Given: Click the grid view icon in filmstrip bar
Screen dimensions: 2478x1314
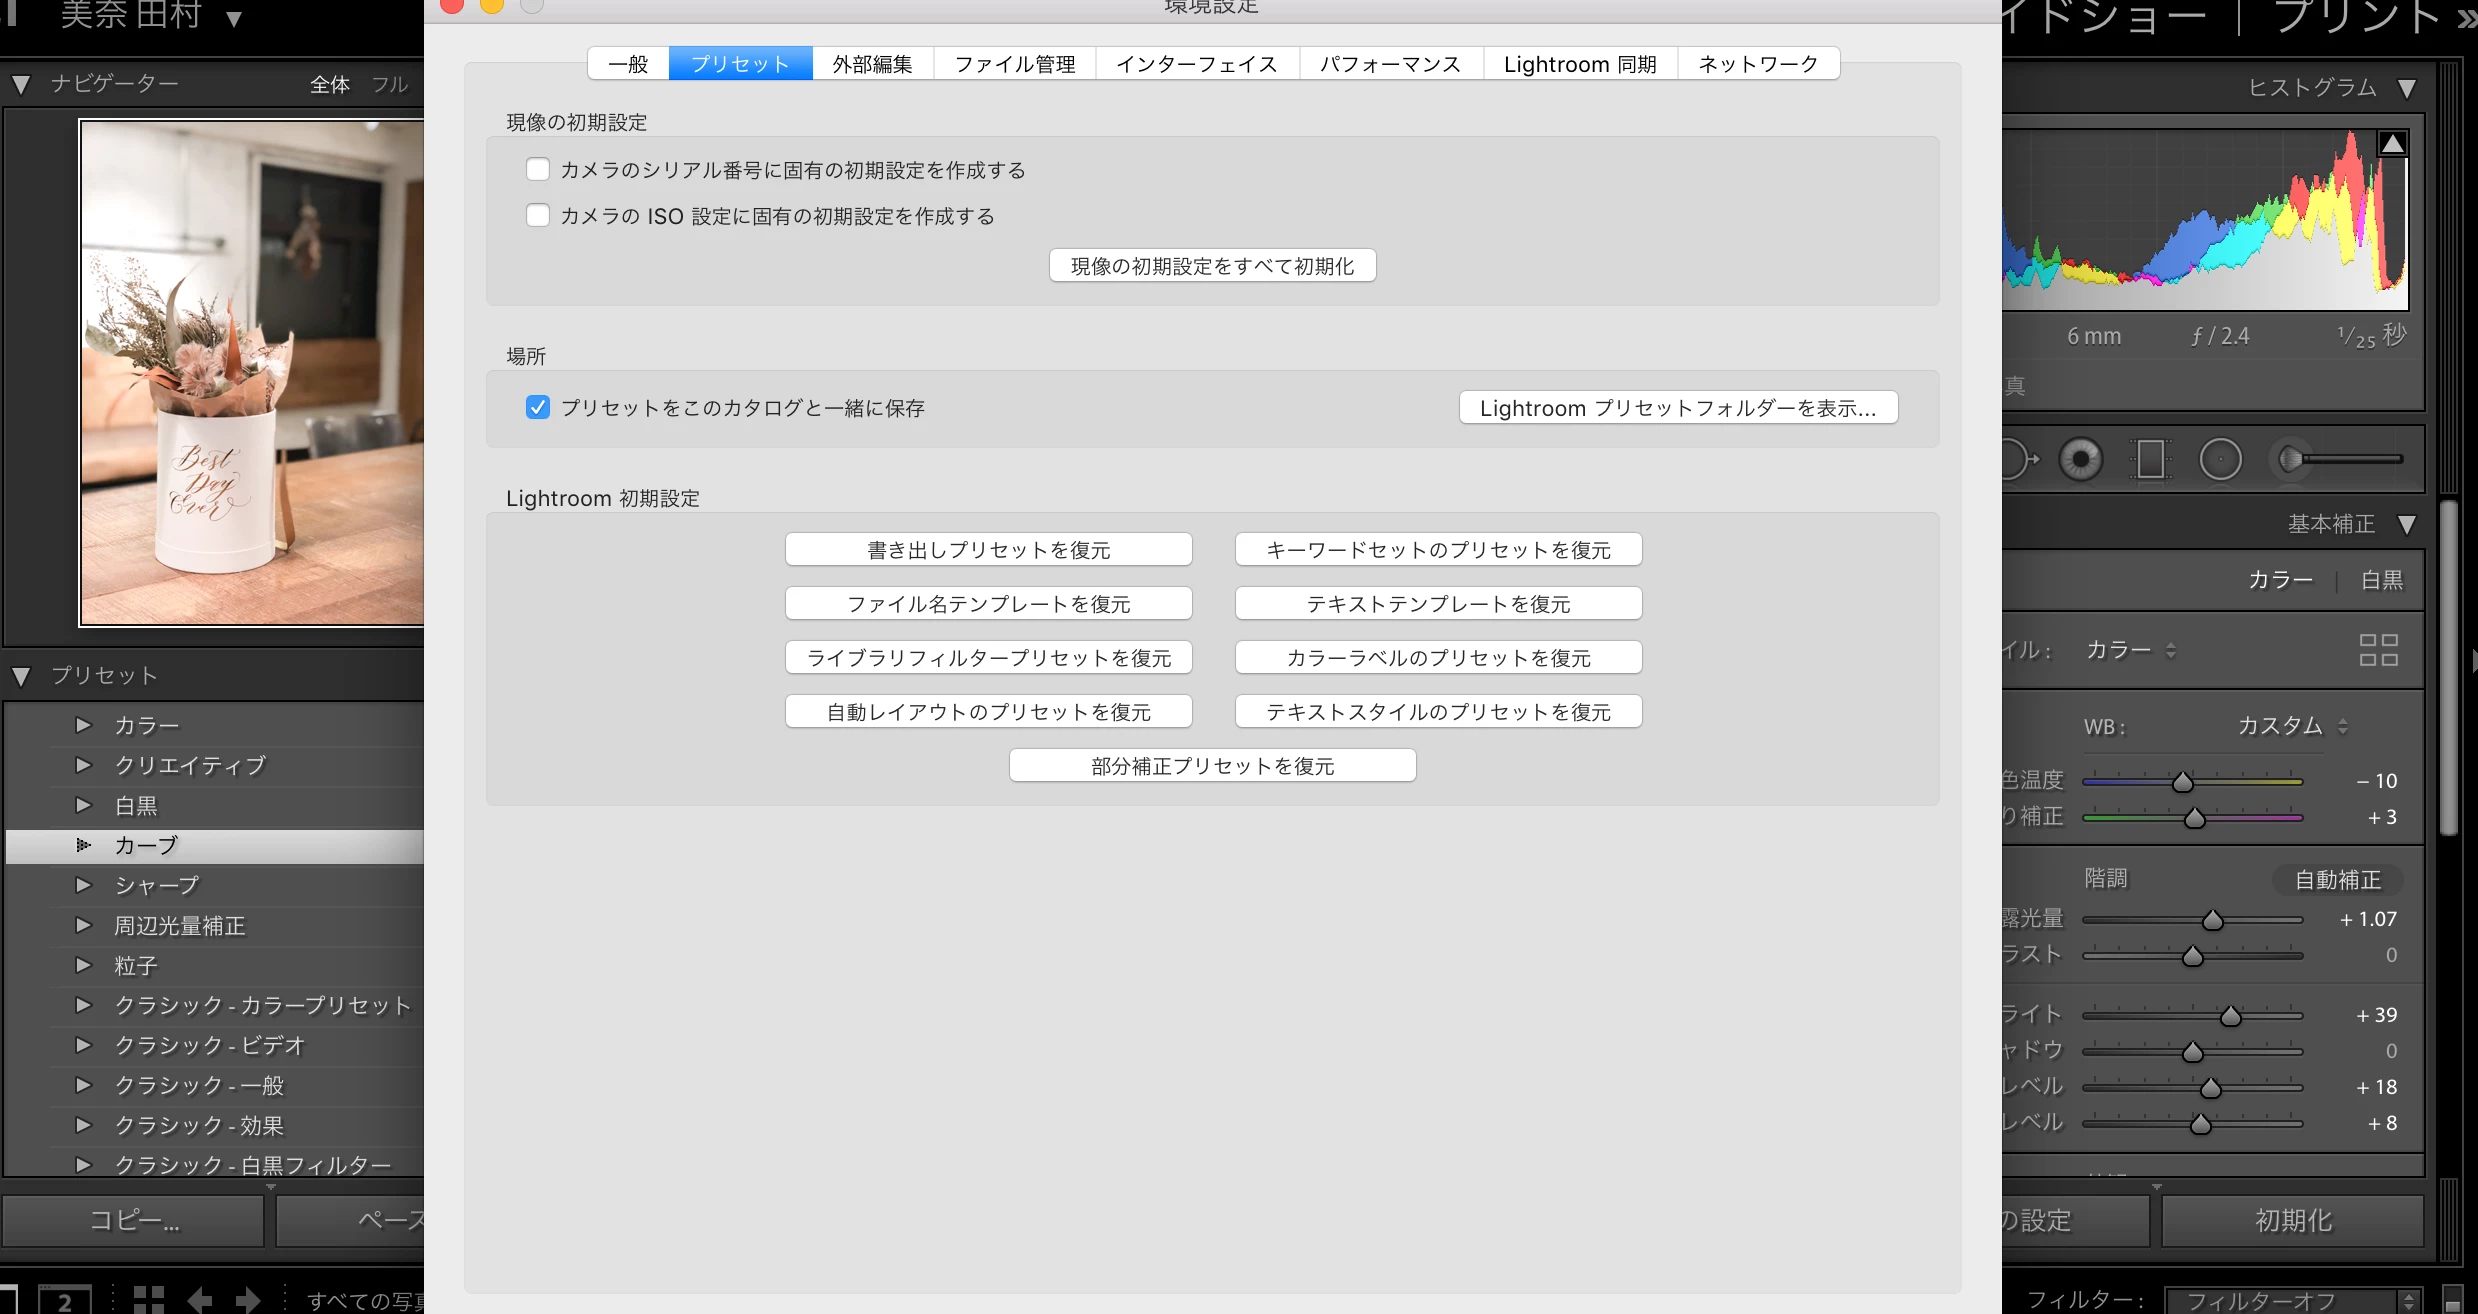Looking at the screenshot, I should coord(149,1299).
